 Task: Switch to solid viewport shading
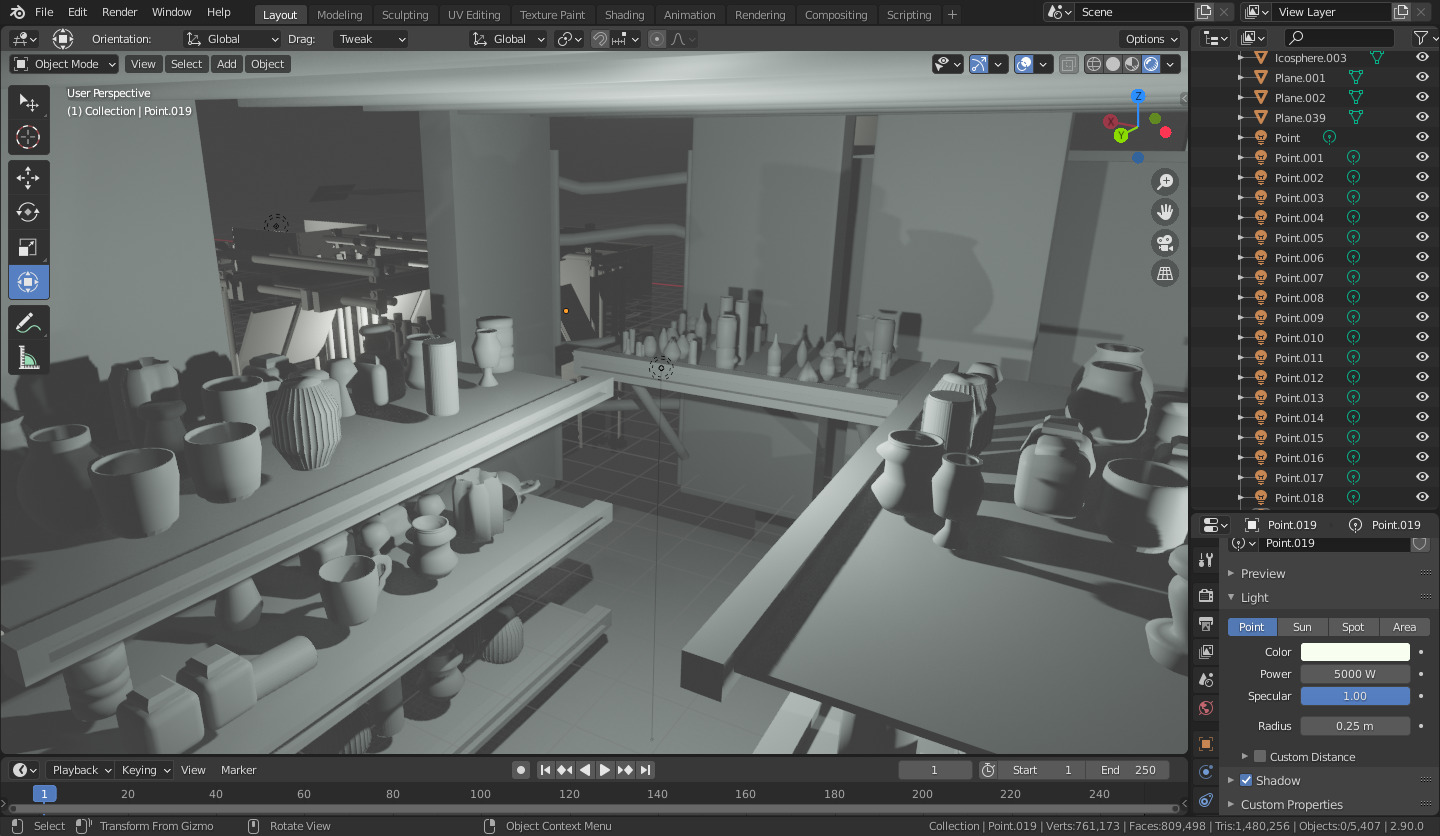[1113, 64]
